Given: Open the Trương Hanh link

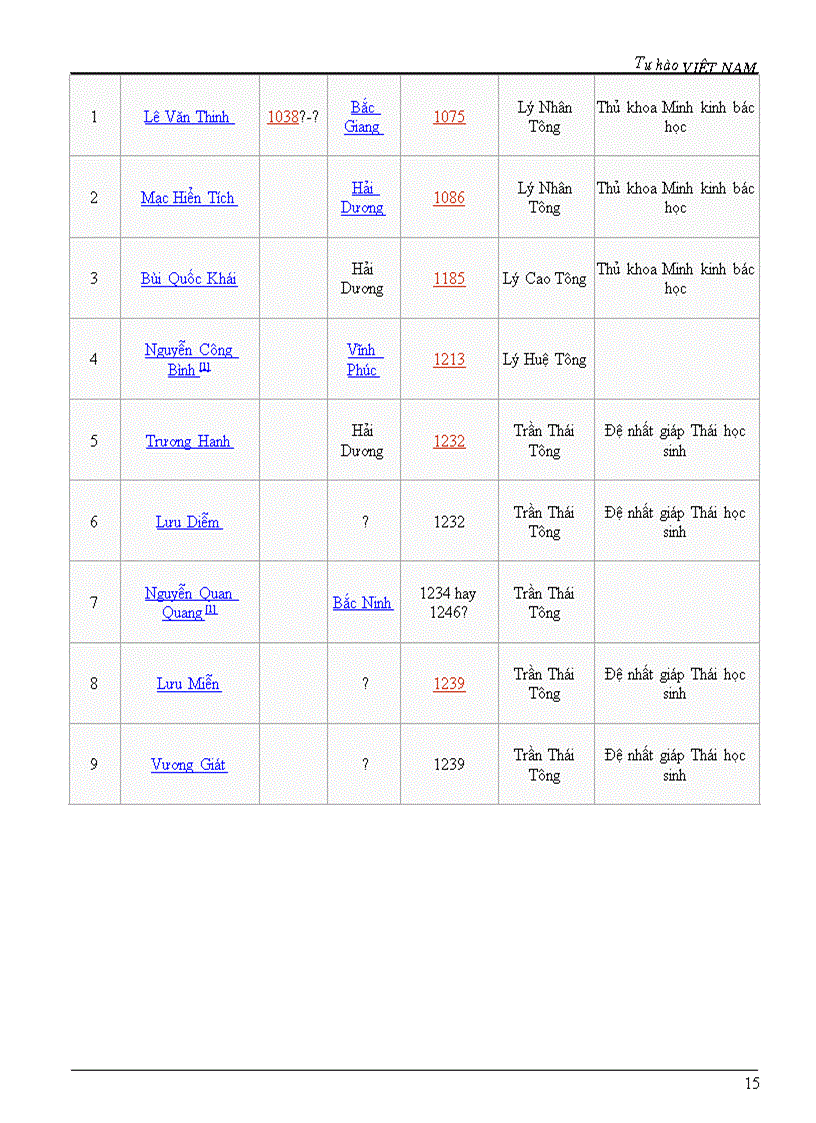Looking at the screenshot, I should point(188,441).
